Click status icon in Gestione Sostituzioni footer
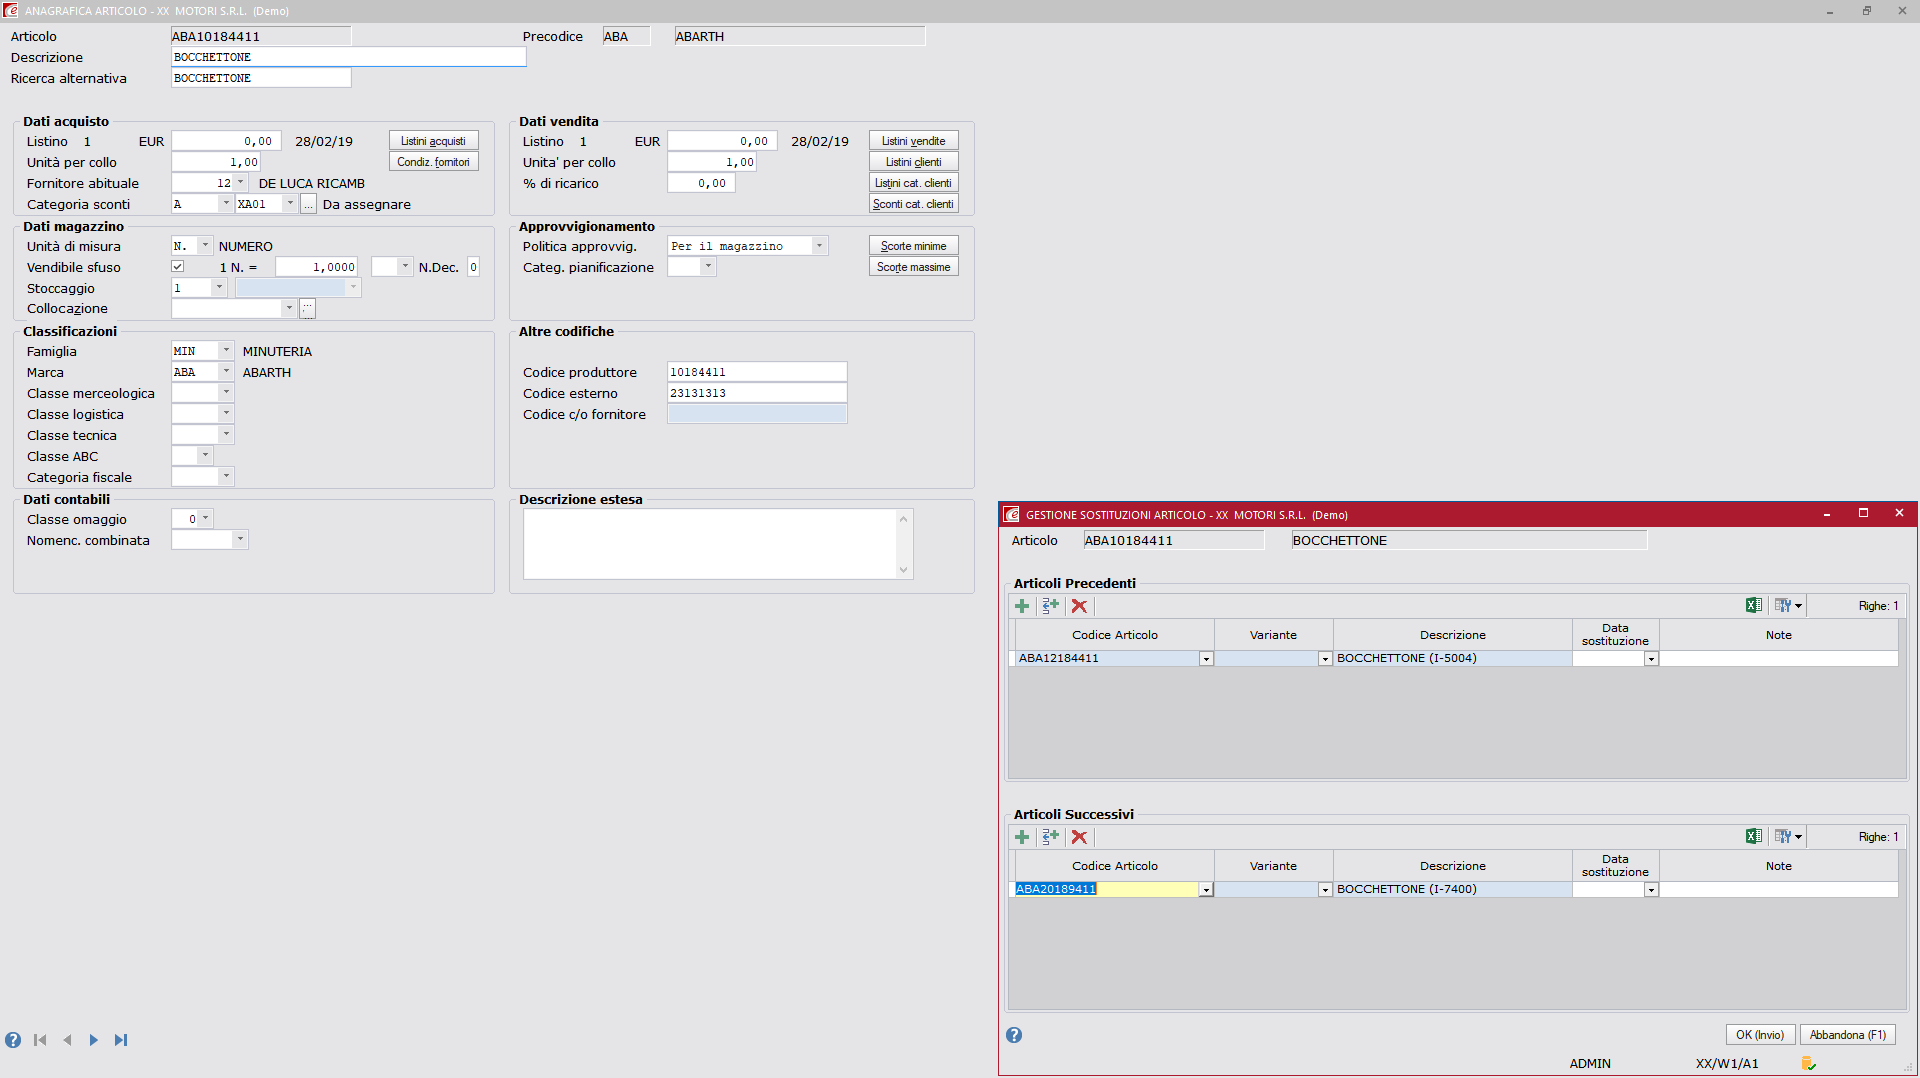The height and width of the screenshot is (1078, 1920). pyautogui.click(x=1808, y=1063)
